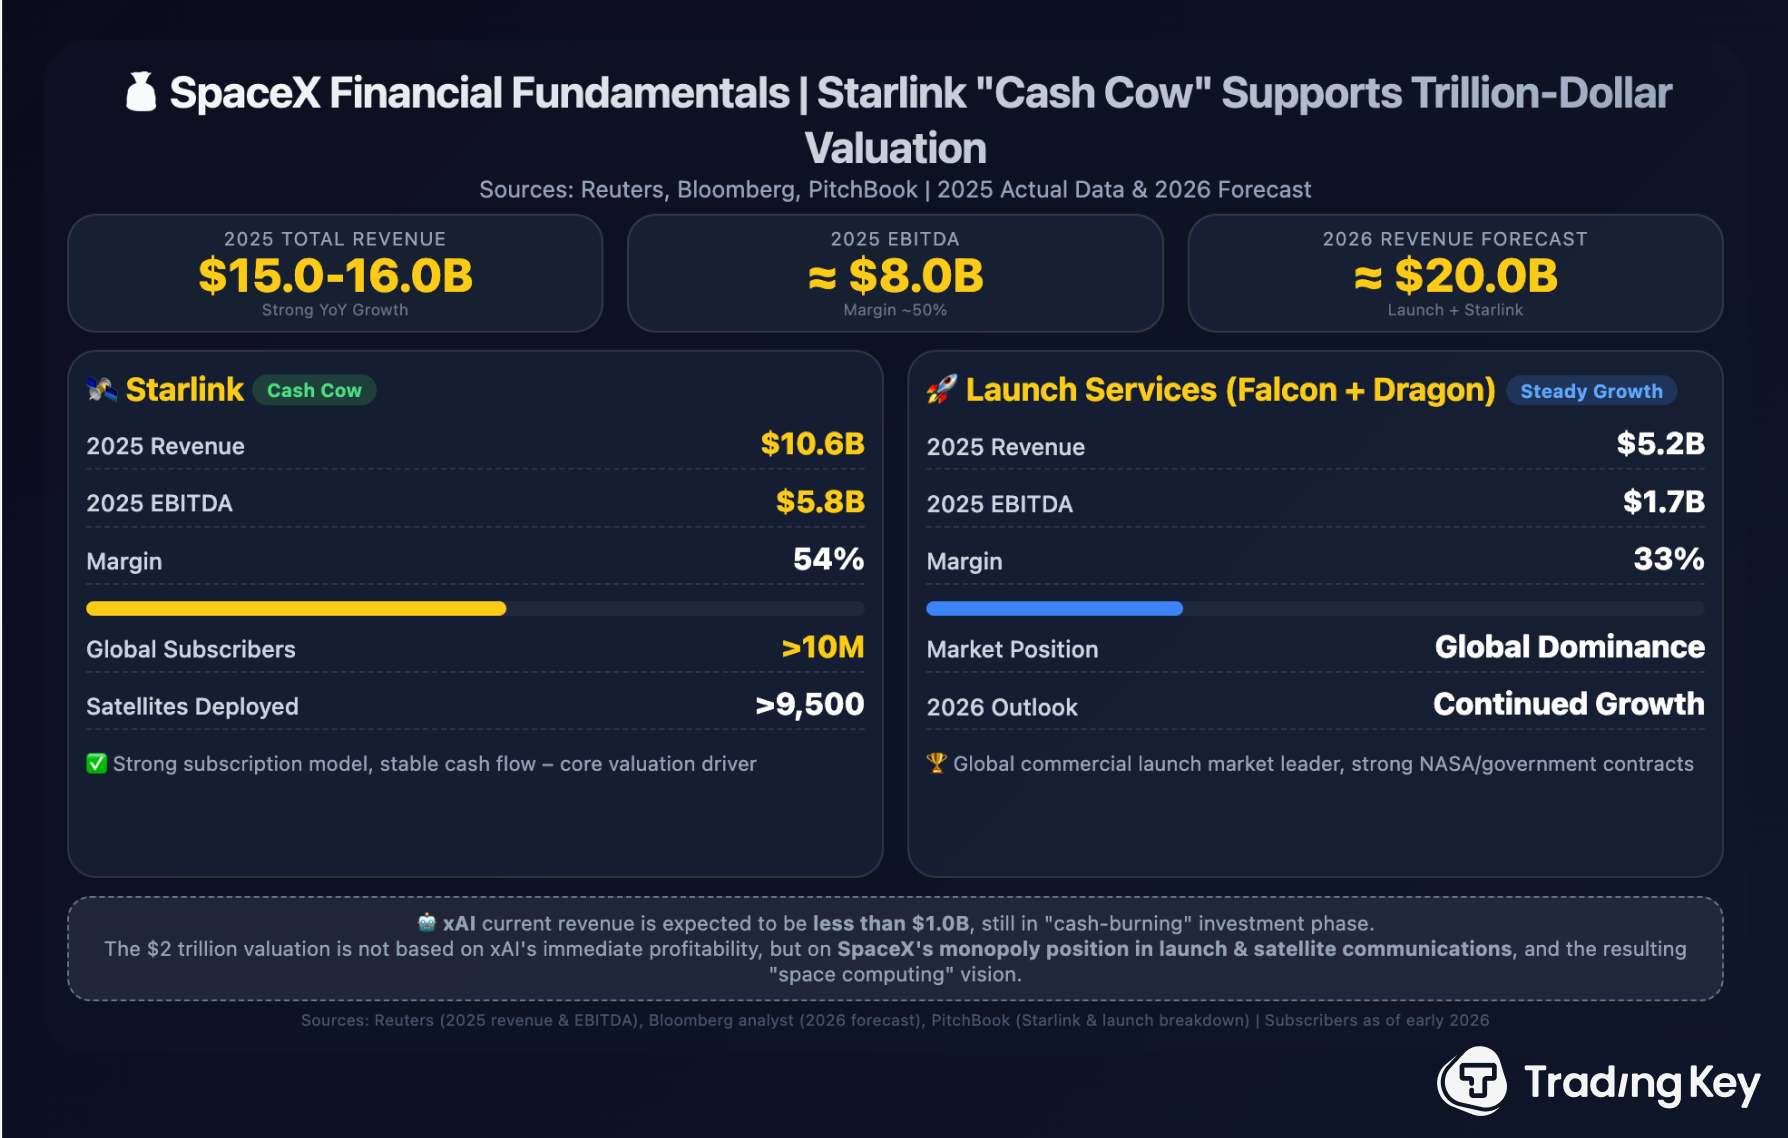Click the Global Subscribers >10M value

(x=822, y=648)
